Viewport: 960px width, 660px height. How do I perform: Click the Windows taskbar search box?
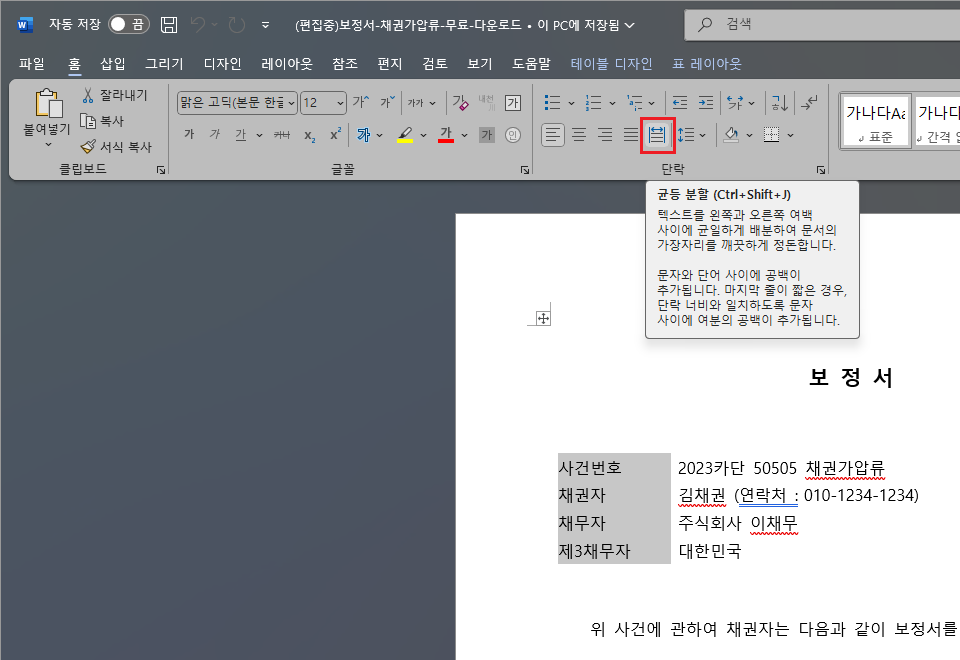pyautogui.click(x=790, y=24)
